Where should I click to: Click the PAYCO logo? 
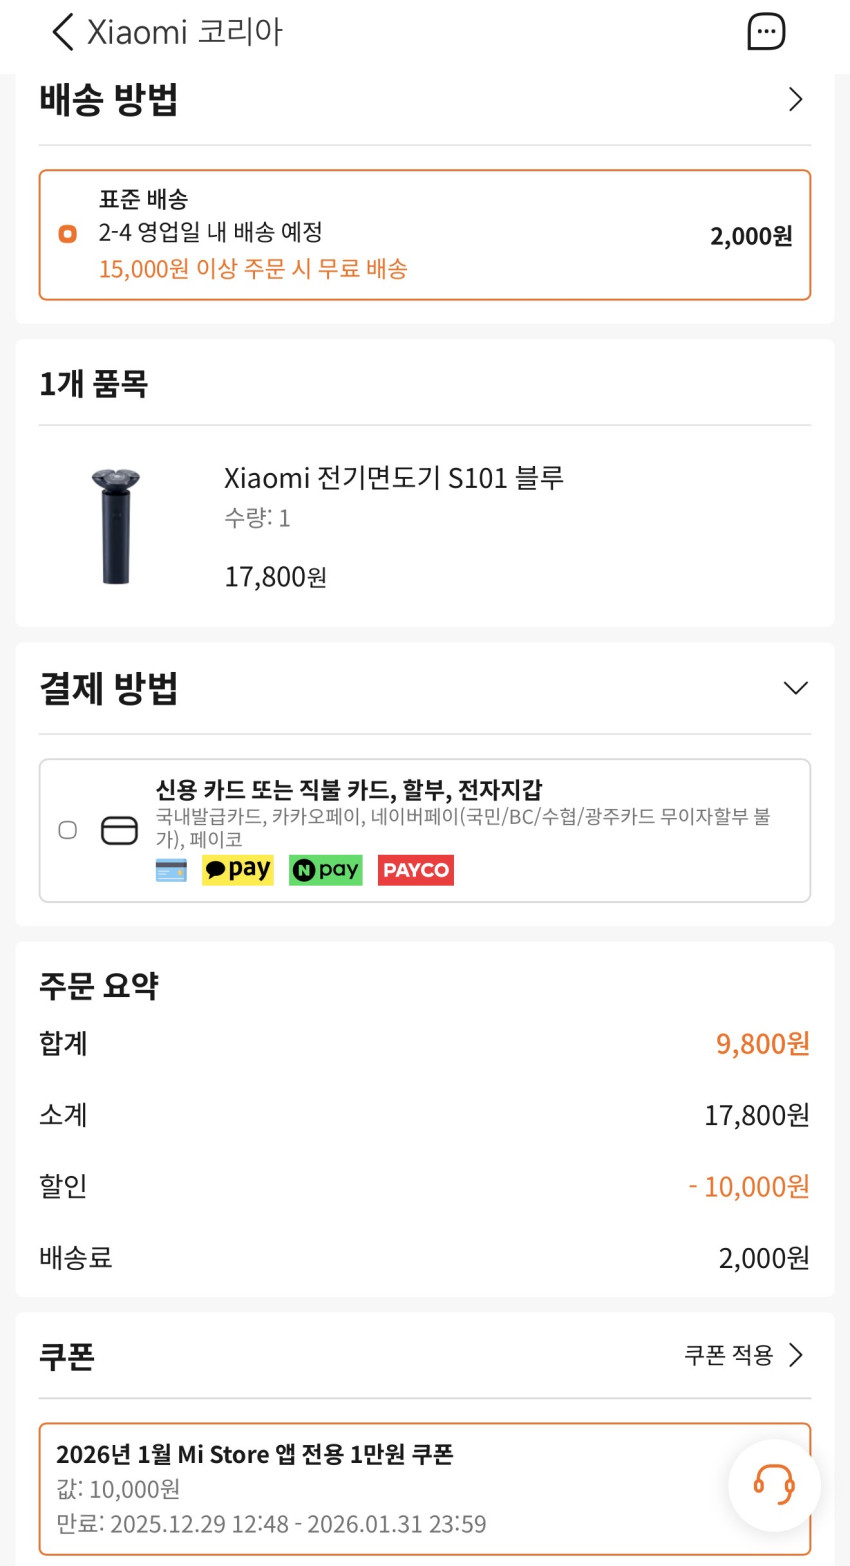416,870
